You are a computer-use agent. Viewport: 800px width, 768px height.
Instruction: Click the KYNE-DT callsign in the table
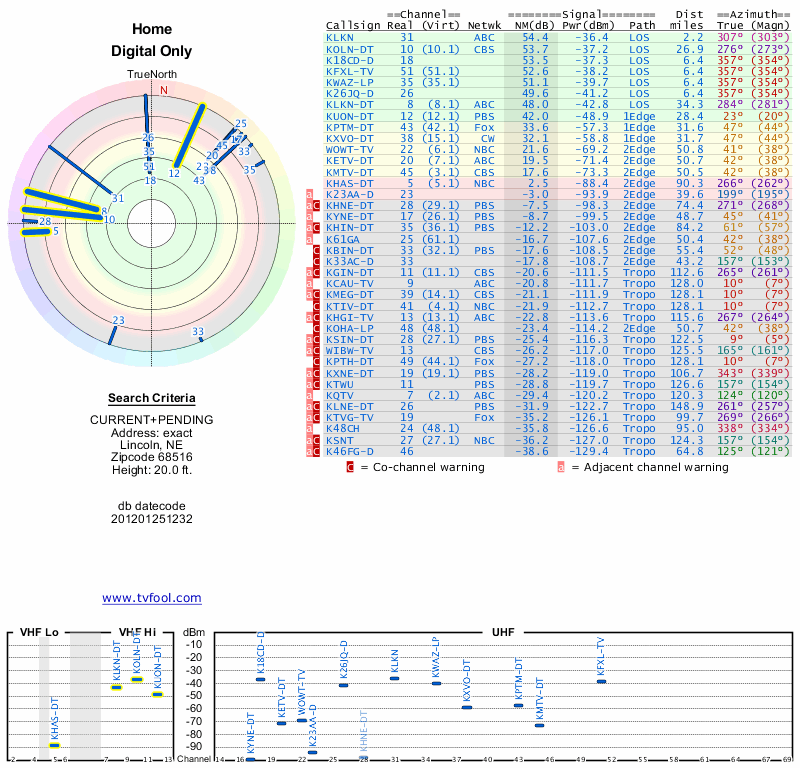click(350, 217)
